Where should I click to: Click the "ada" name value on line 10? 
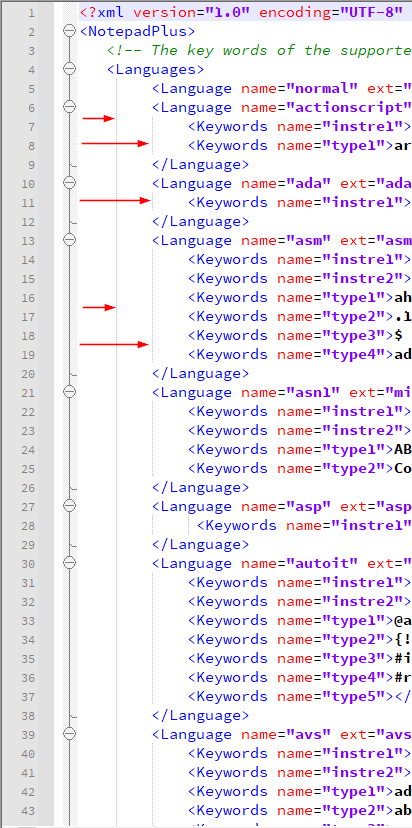pos(308,184)
